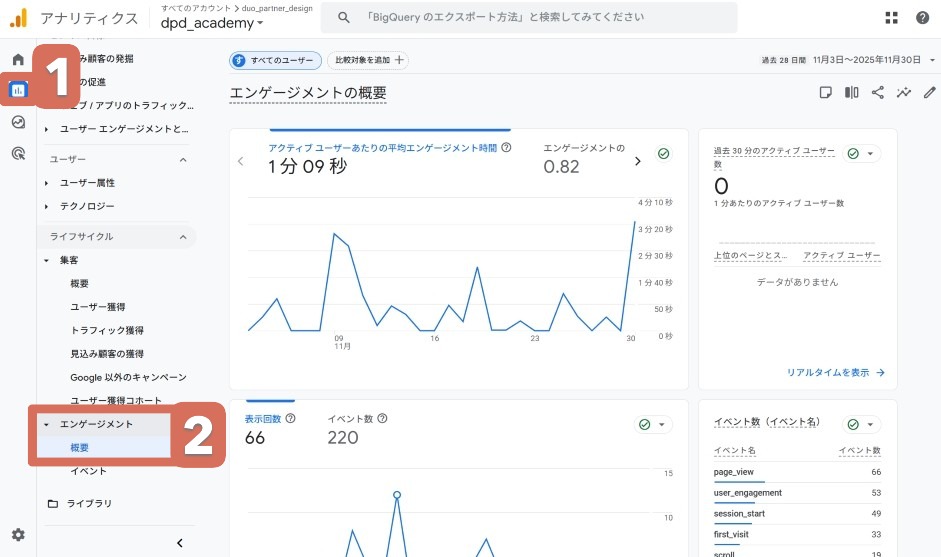Click the edit pencil icon for report
941x557 pixels.
tap(930, 93)
